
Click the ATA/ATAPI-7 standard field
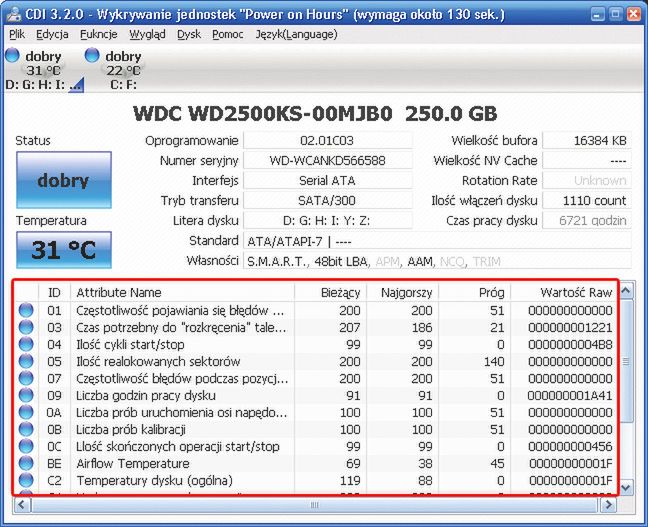point(437,241)
